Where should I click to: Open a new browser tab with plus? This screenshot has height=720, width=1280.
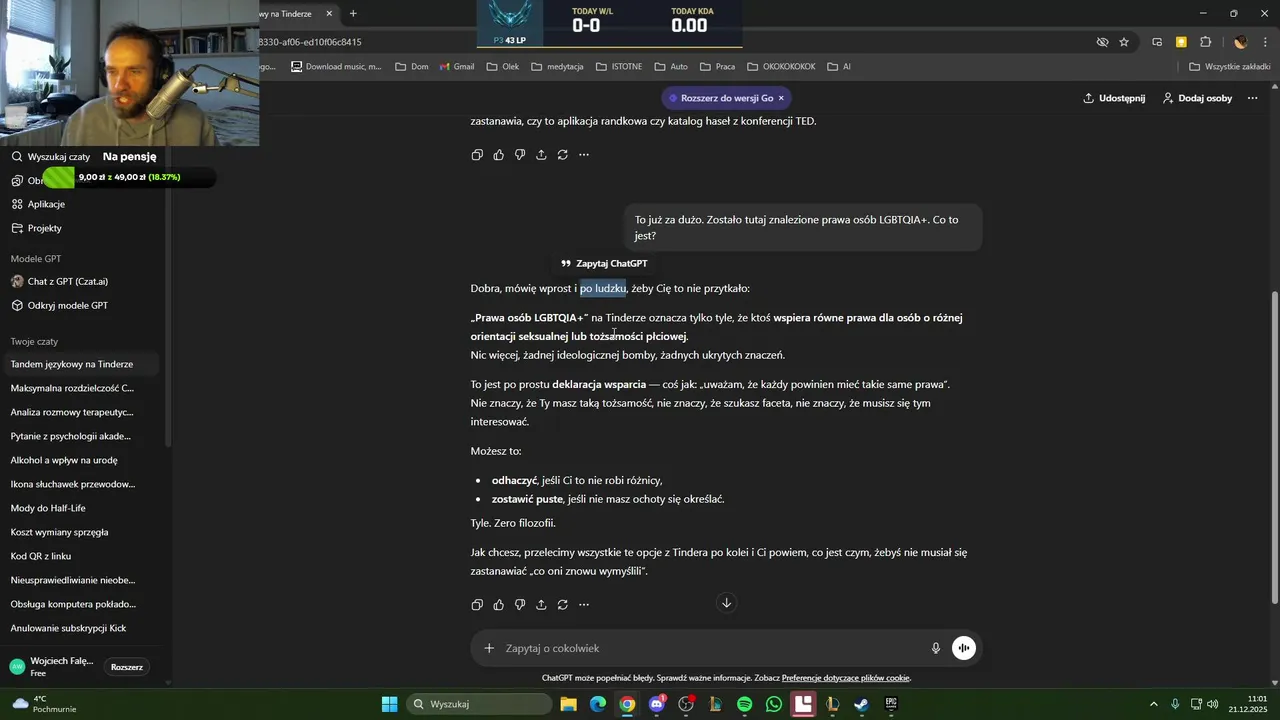tap(353, 14)
